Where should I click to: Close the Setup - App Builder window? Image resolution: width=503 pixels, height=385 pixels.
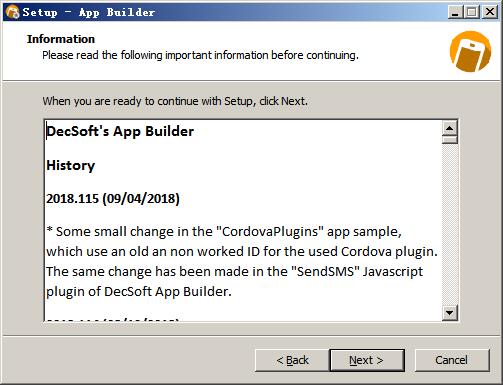(x=490, y=12)
